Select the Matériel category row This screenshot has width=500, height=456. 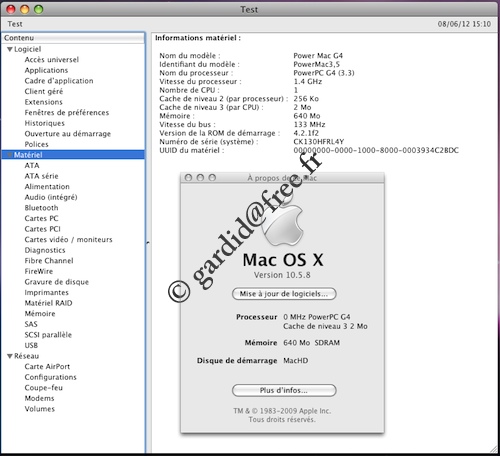(x=73, y=155)
